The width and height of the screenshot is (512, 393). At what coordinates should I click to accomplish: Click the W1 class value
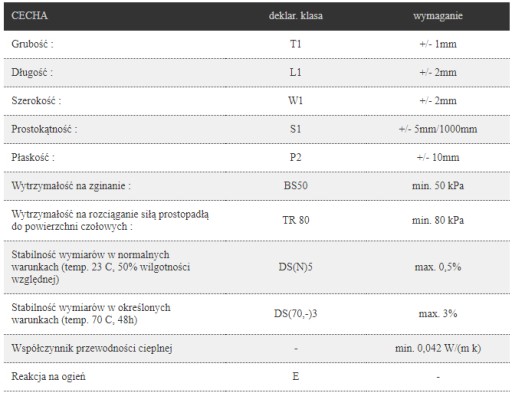tap(296, 101)
